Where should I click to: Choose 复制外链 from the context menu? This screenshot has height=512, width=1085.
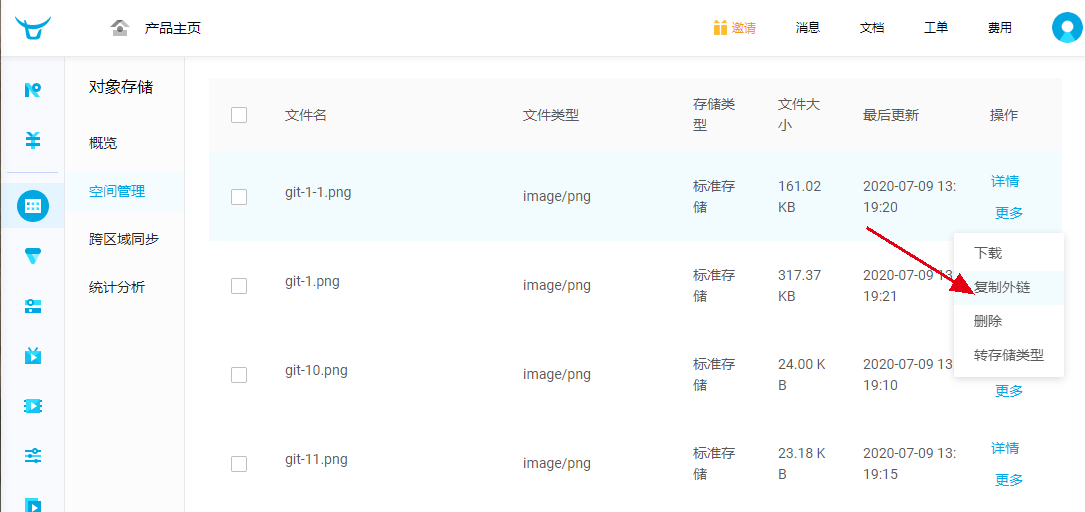1002,287
